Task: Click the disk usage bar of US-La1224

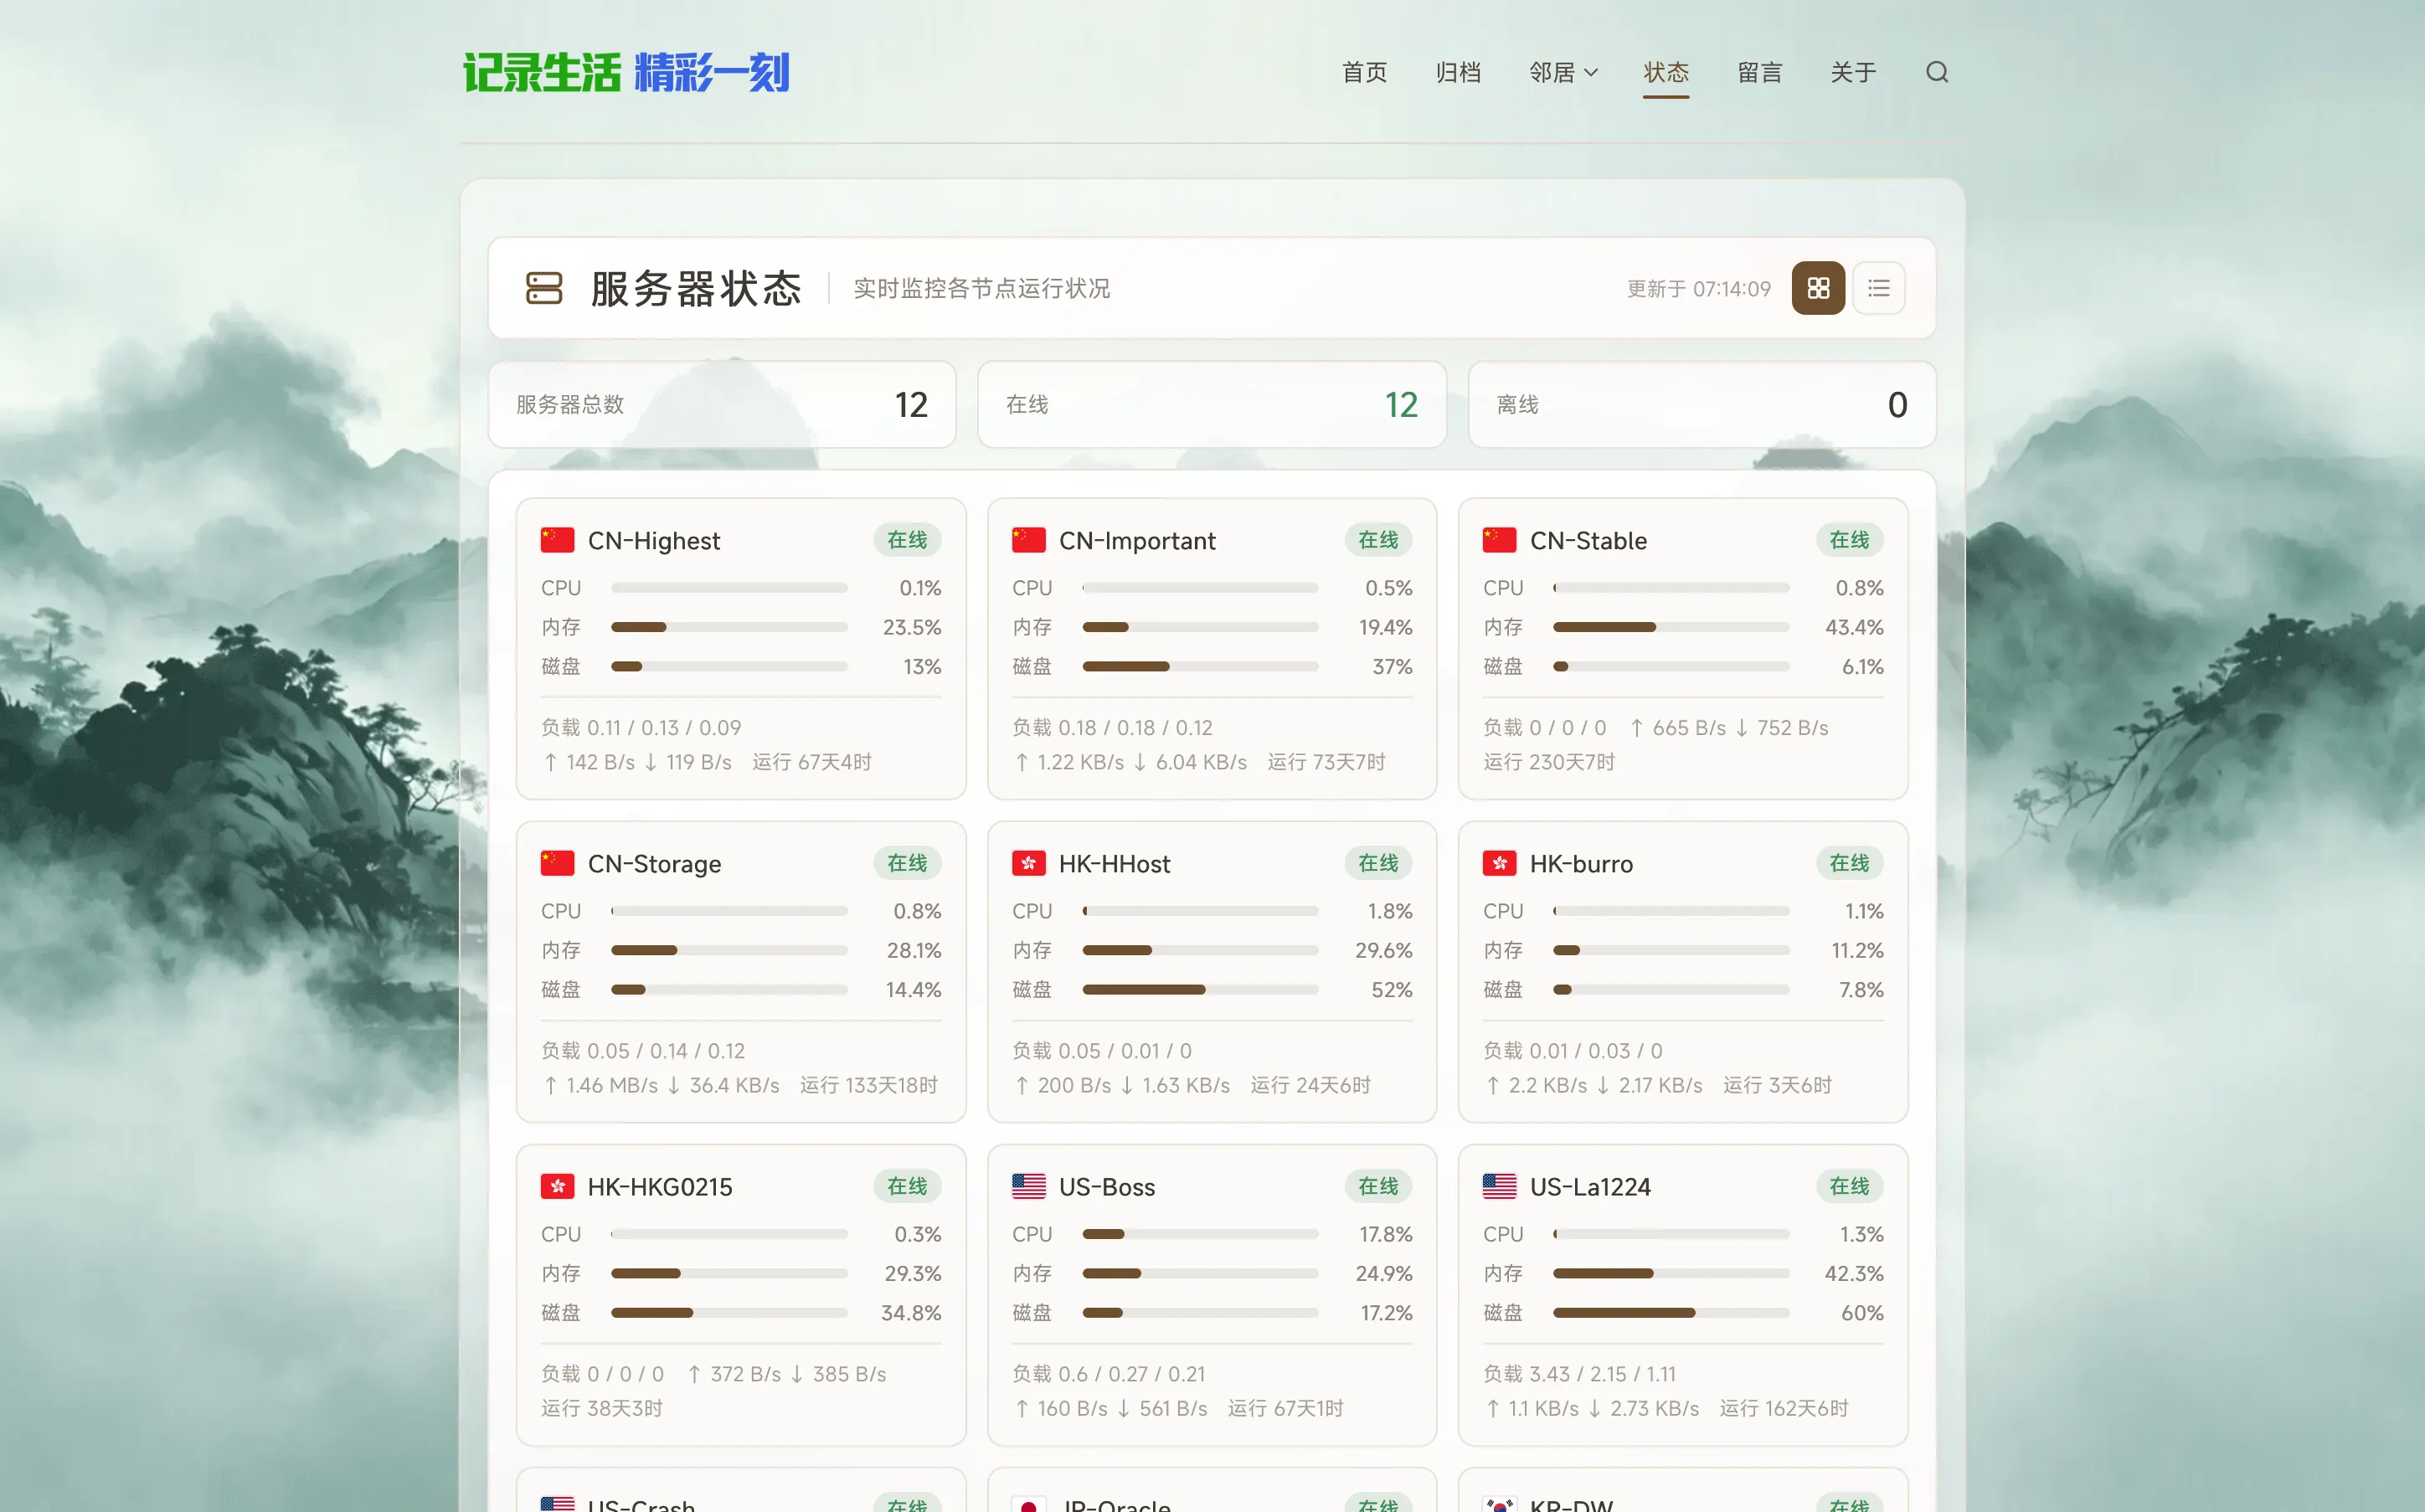Action: [x=1671, y=1312]
